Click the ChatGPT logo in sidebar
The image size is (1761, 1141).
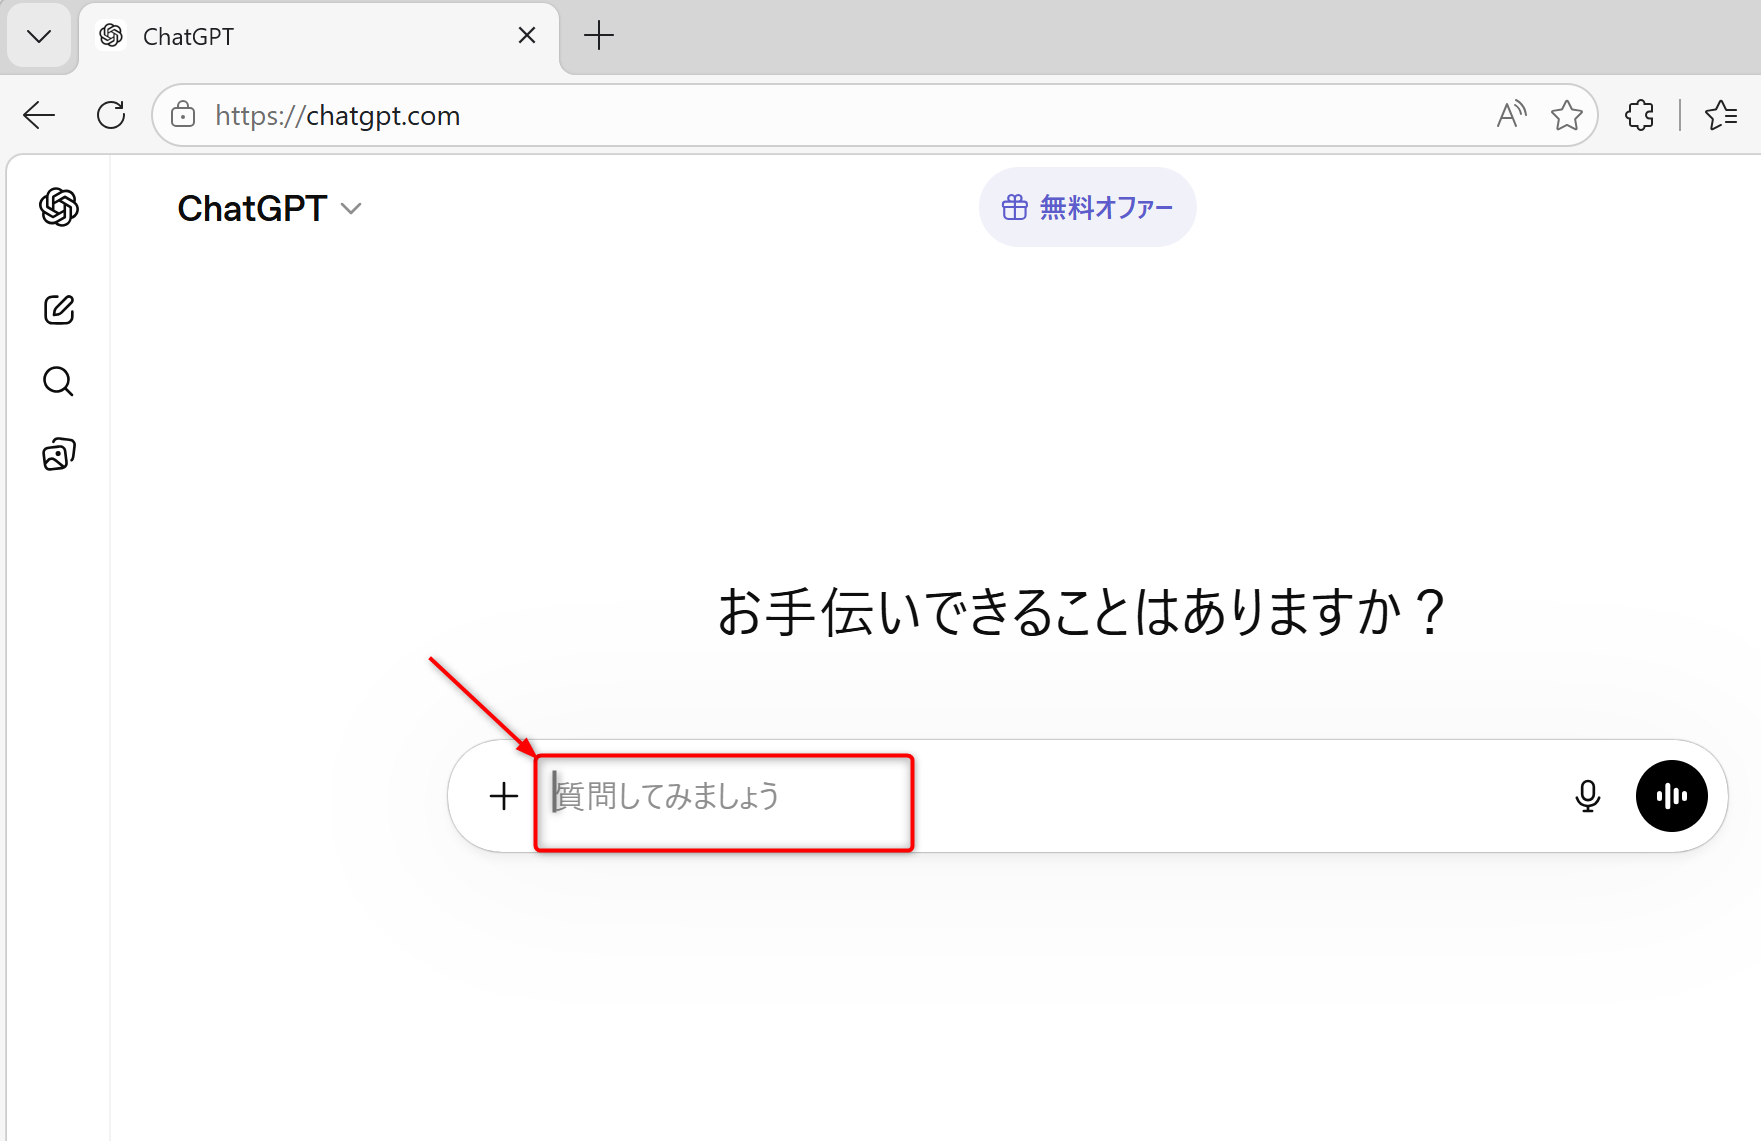[59, 207]
